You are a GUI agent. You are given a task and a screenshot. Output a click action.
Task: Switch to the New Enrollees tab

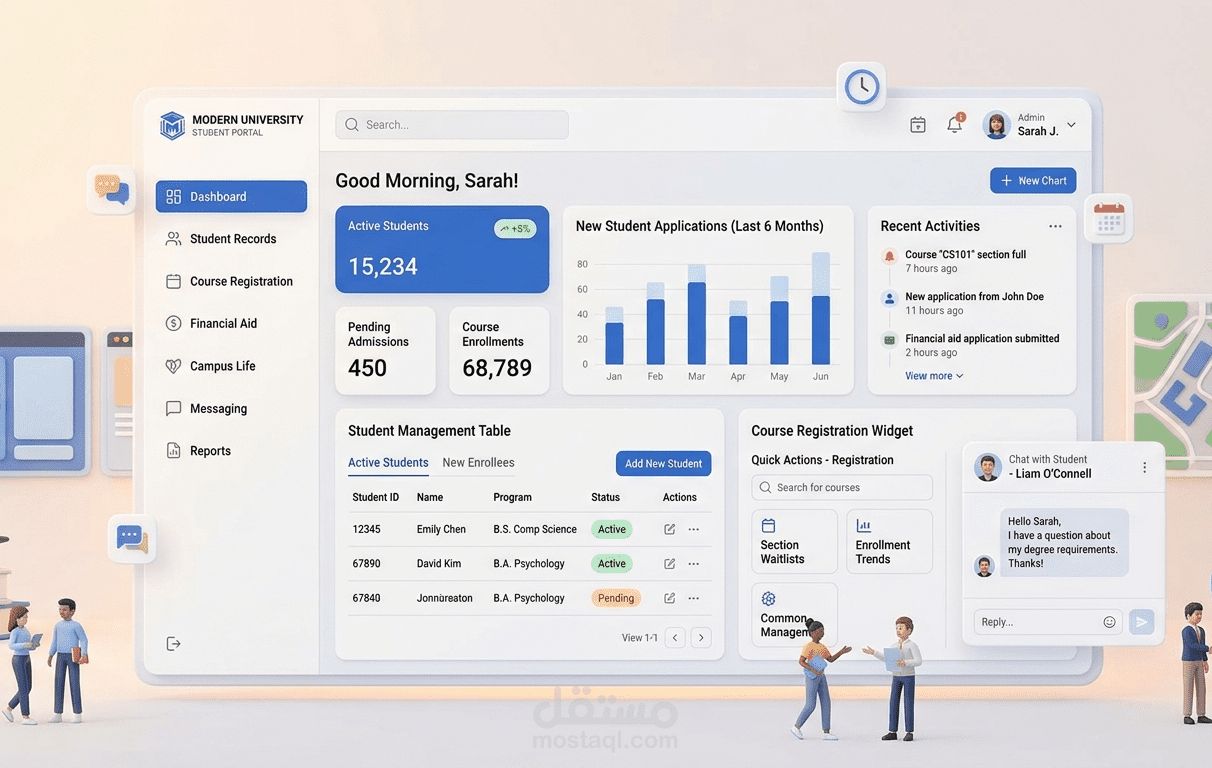[x=478, y=463]
